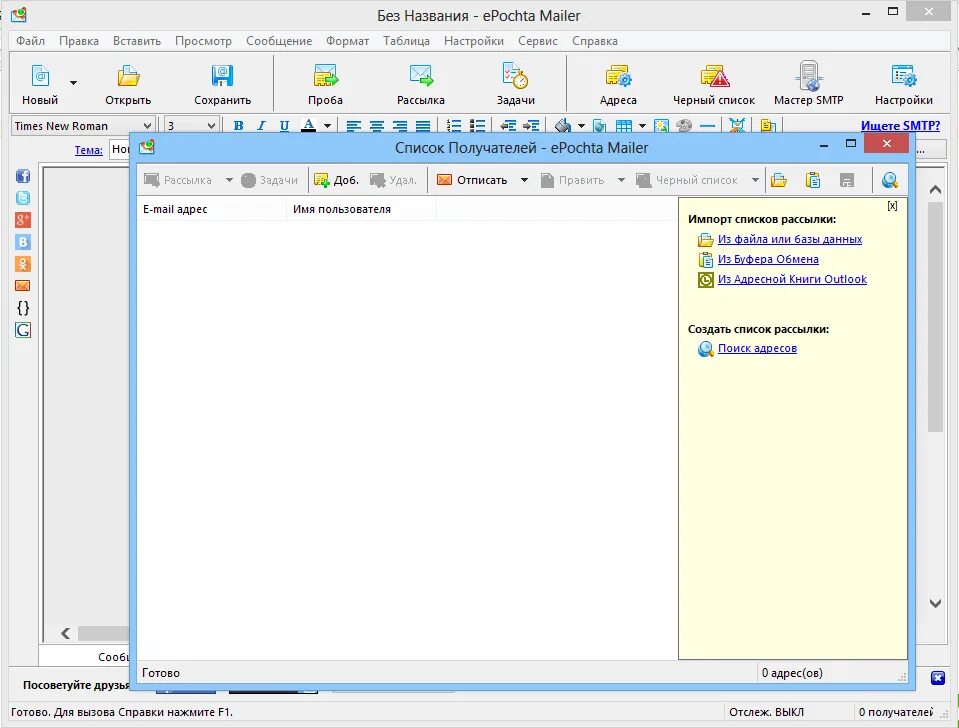959x728 pixels.
Task: Open Задачи (Tasks) in the main toolbar
Action: (x=515, y=76)
